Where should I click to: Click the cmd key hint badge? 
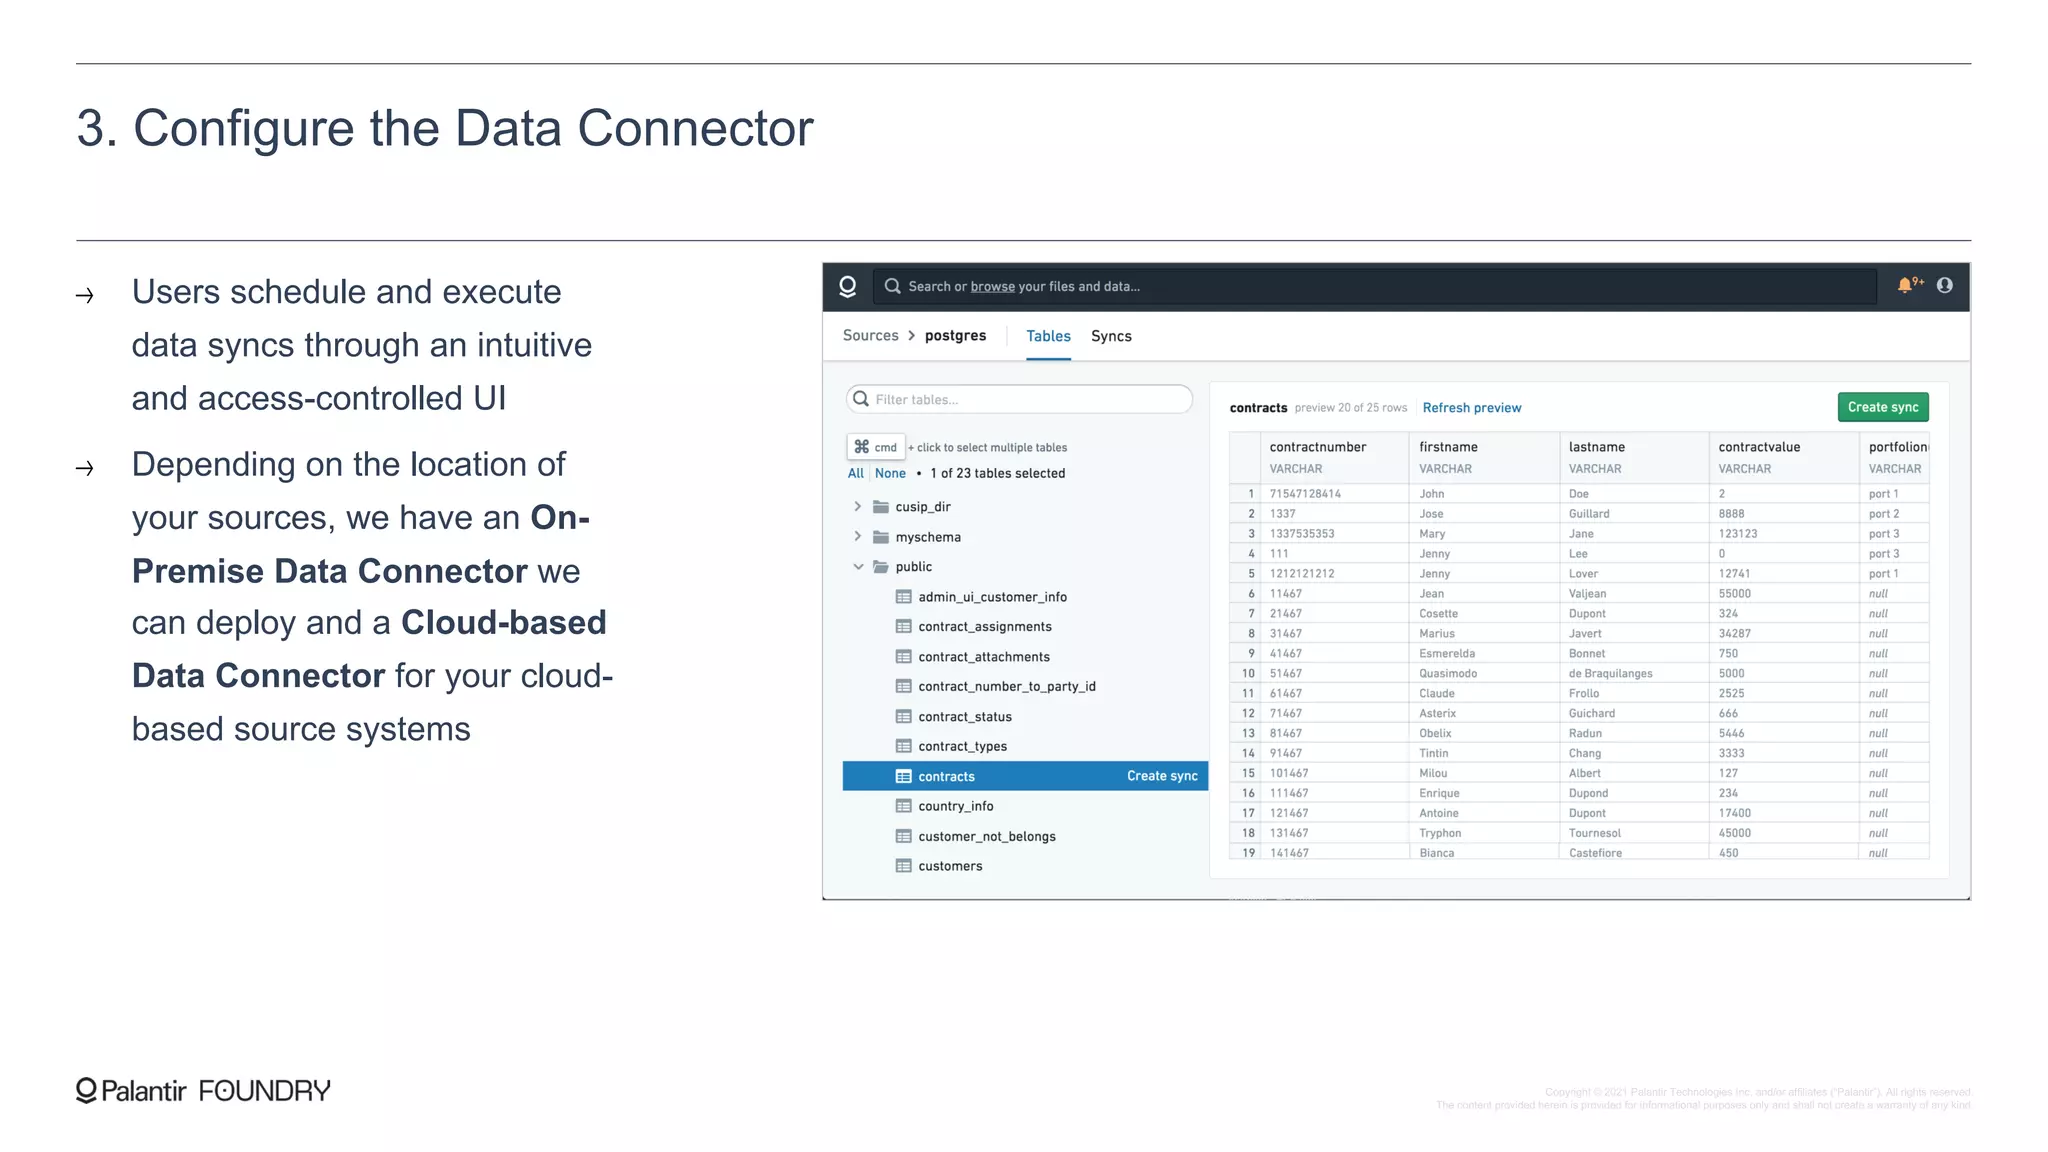(x=876, y=447)
